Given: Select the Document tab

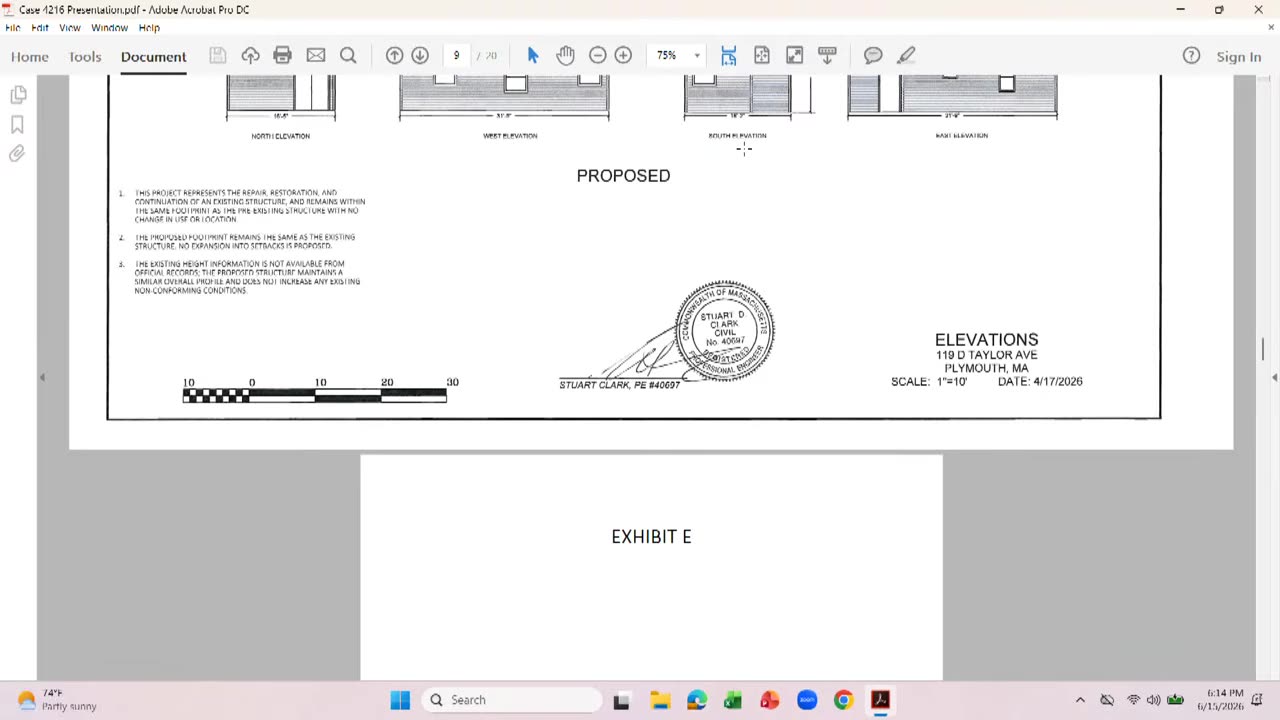Looking at the screenshot, I should tap(154, 57).
